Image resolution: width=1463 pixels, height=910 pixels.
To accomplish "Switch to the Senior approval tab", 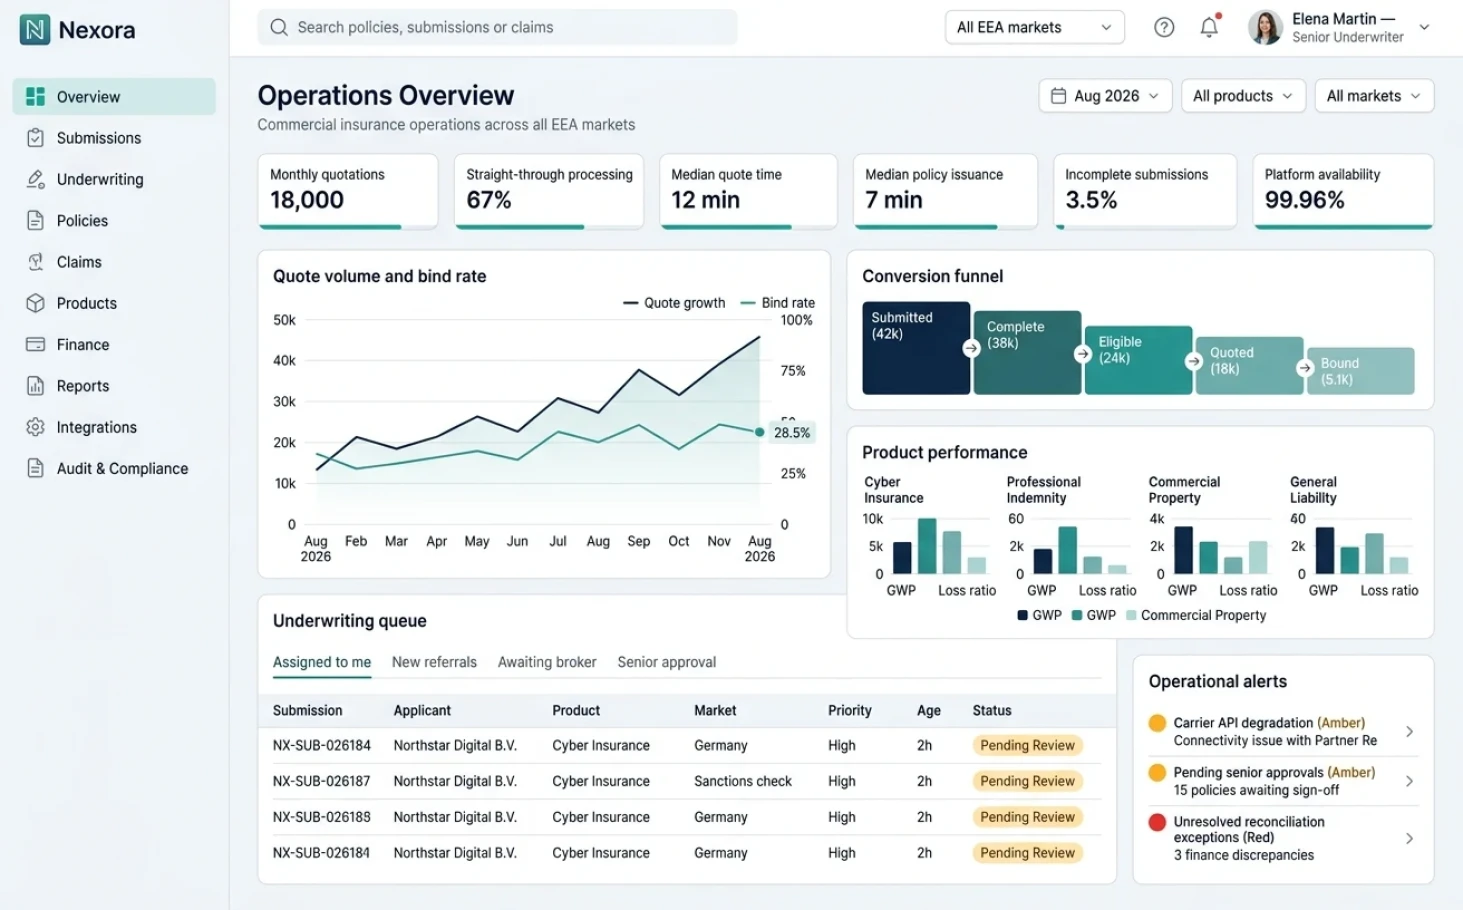I will (667, 662).
